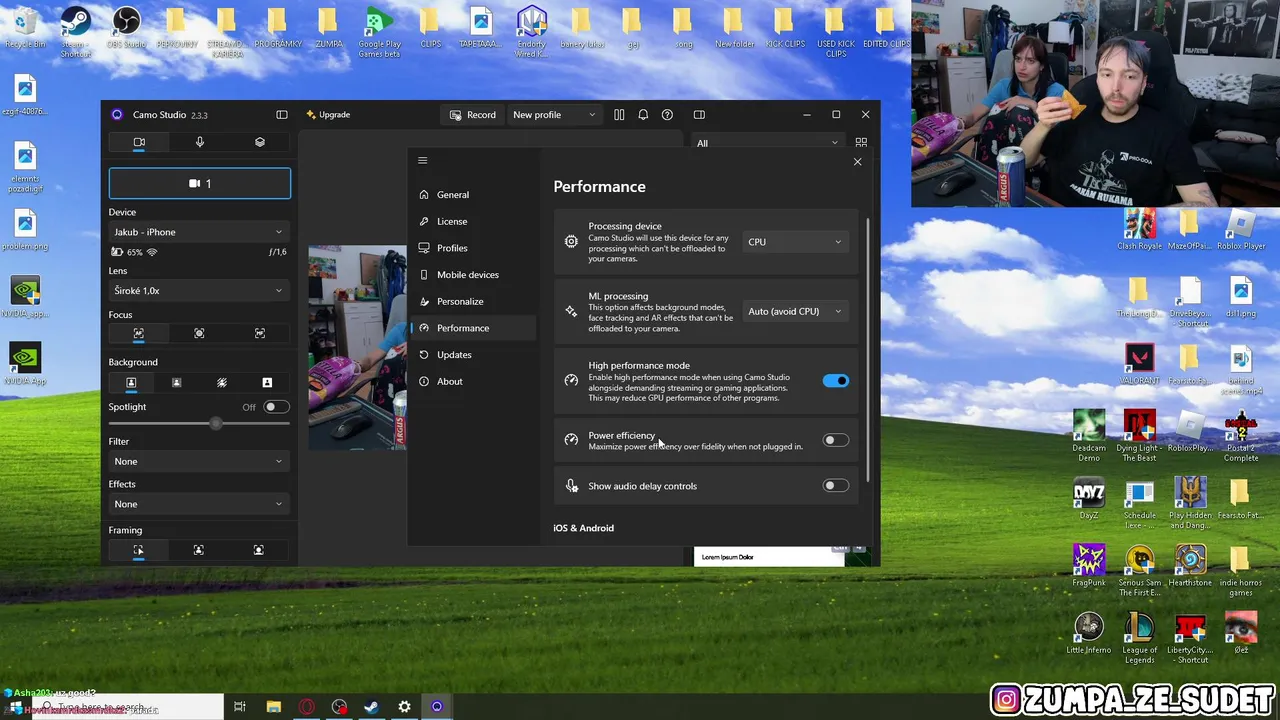
Task: Toggle the left sidebar panel icon
Action: (x=282, y=115)
